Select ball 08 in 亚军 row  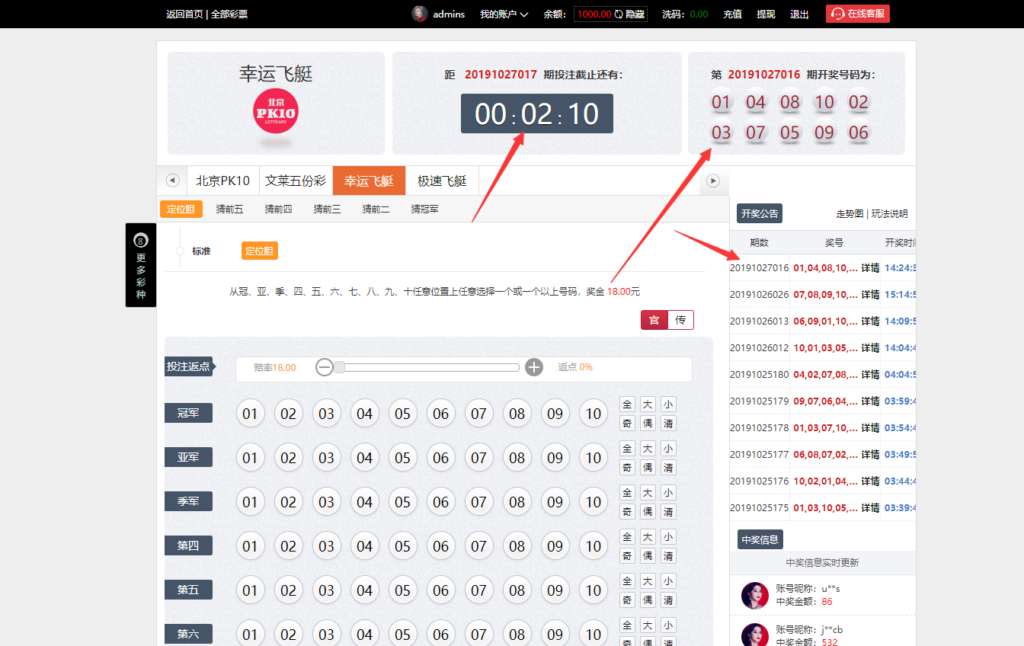click(517, 458)
